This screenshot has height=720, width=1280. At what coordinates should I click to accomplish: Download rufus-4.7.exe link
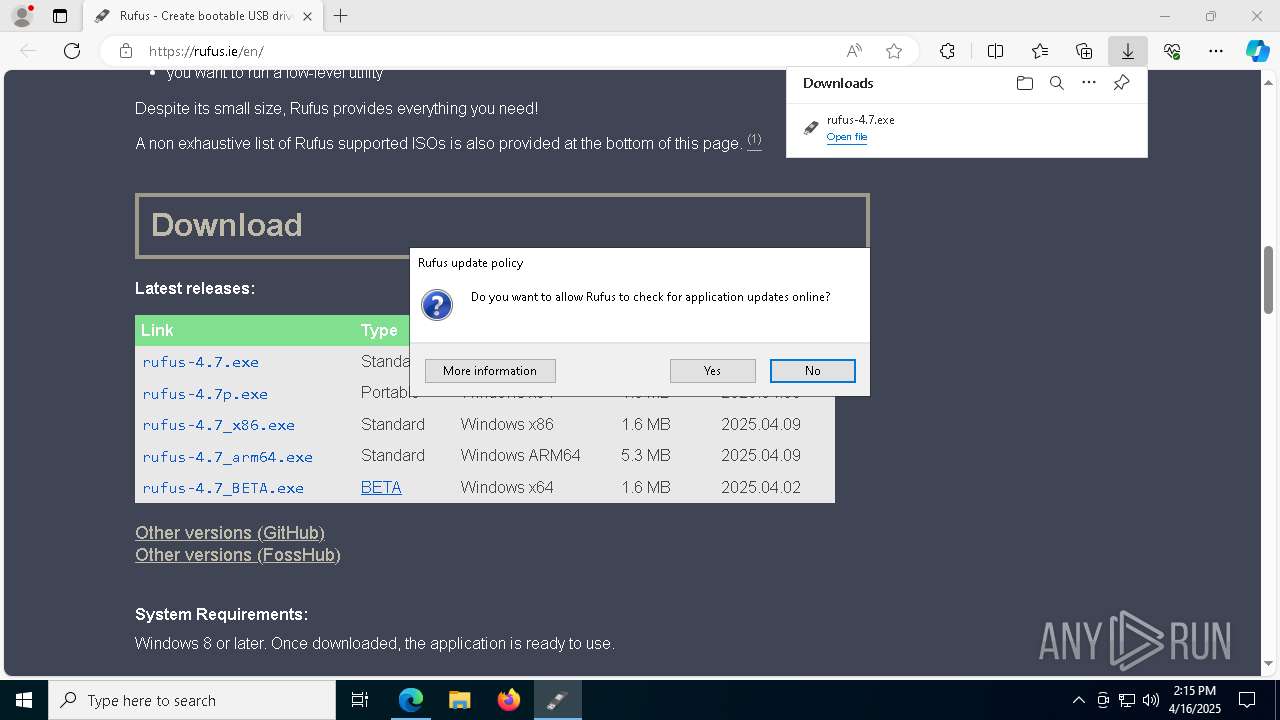point(201,362)
